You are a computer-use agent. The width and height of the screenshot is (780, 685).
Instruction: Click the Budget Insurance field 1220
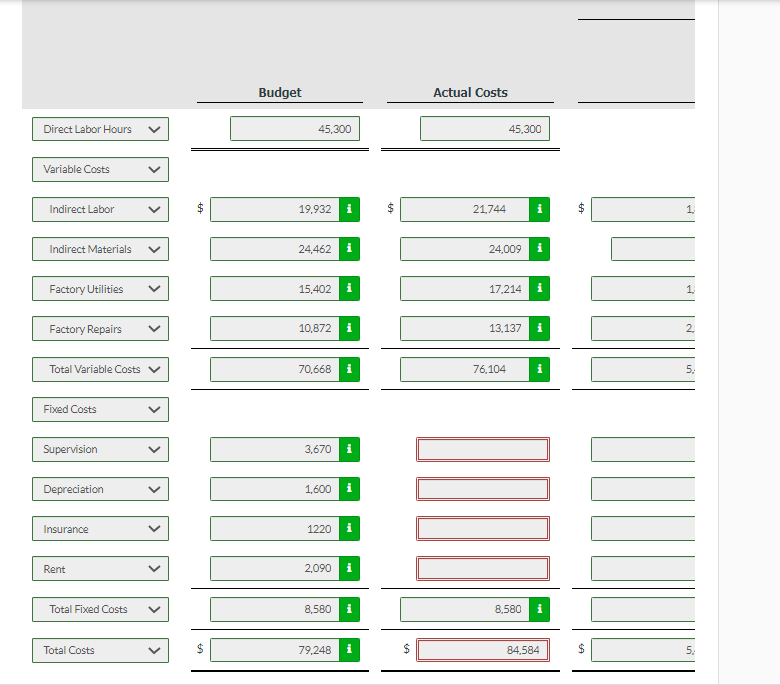[275, 528]
